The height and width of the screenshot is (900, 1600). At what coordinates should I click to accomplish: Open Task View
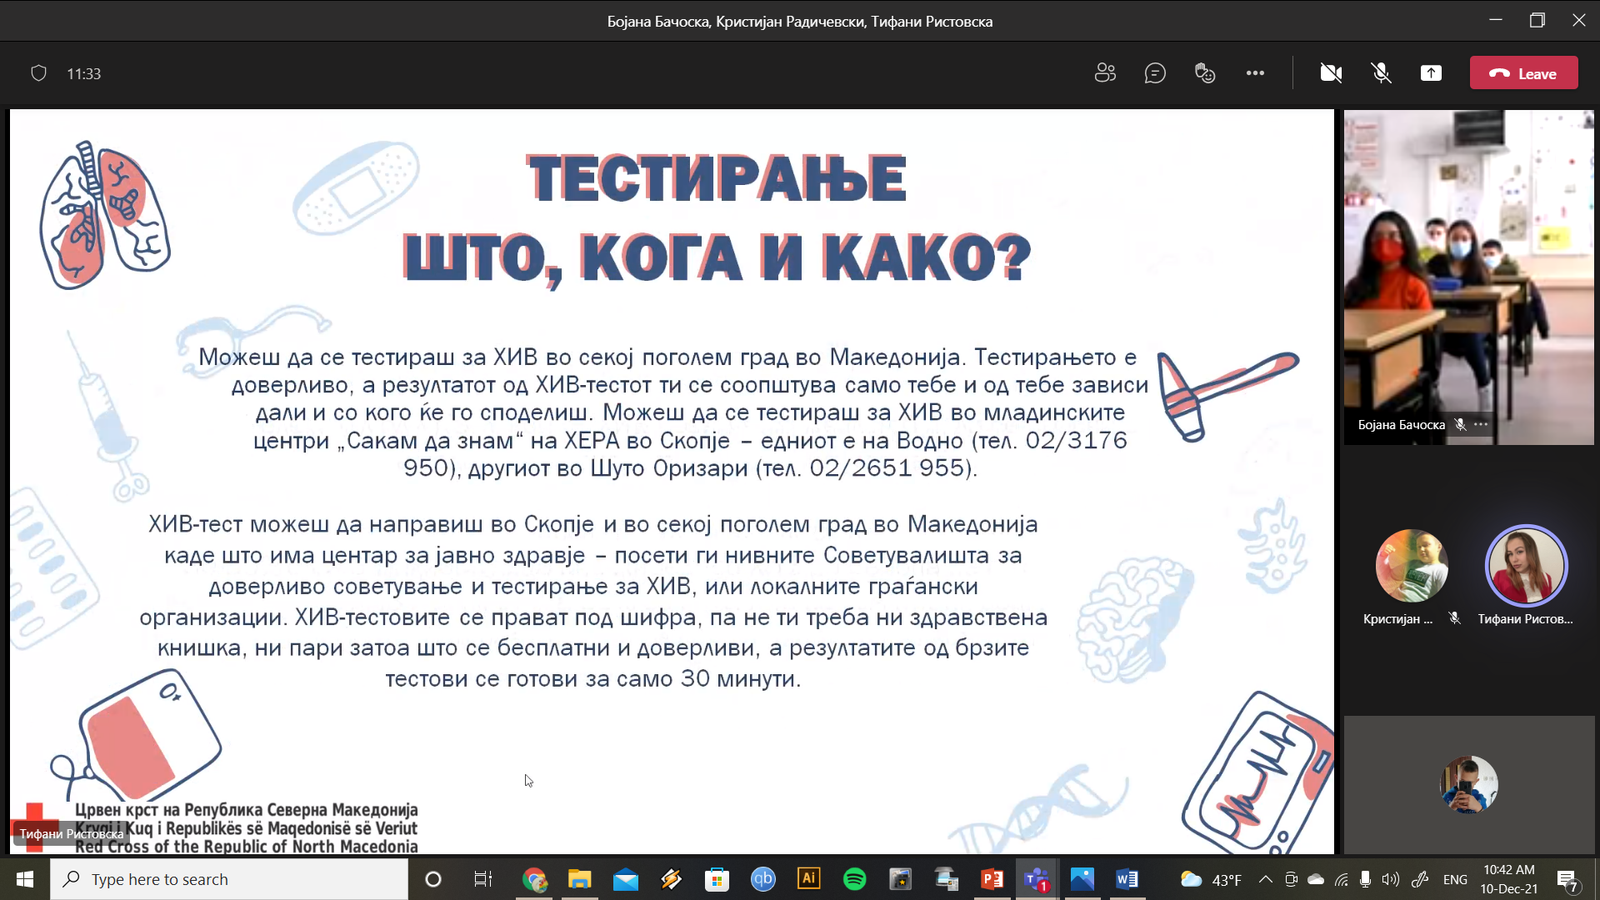click(x=483, y=879)
